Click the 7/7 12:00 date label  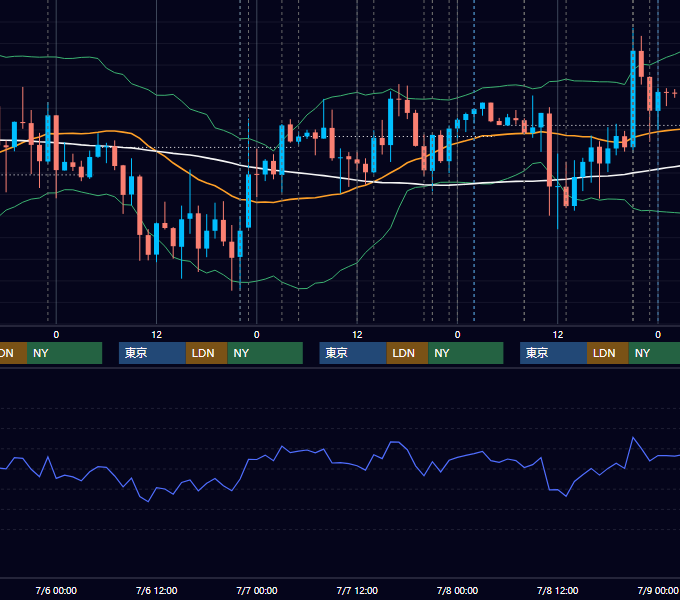(x=357, y=590)
